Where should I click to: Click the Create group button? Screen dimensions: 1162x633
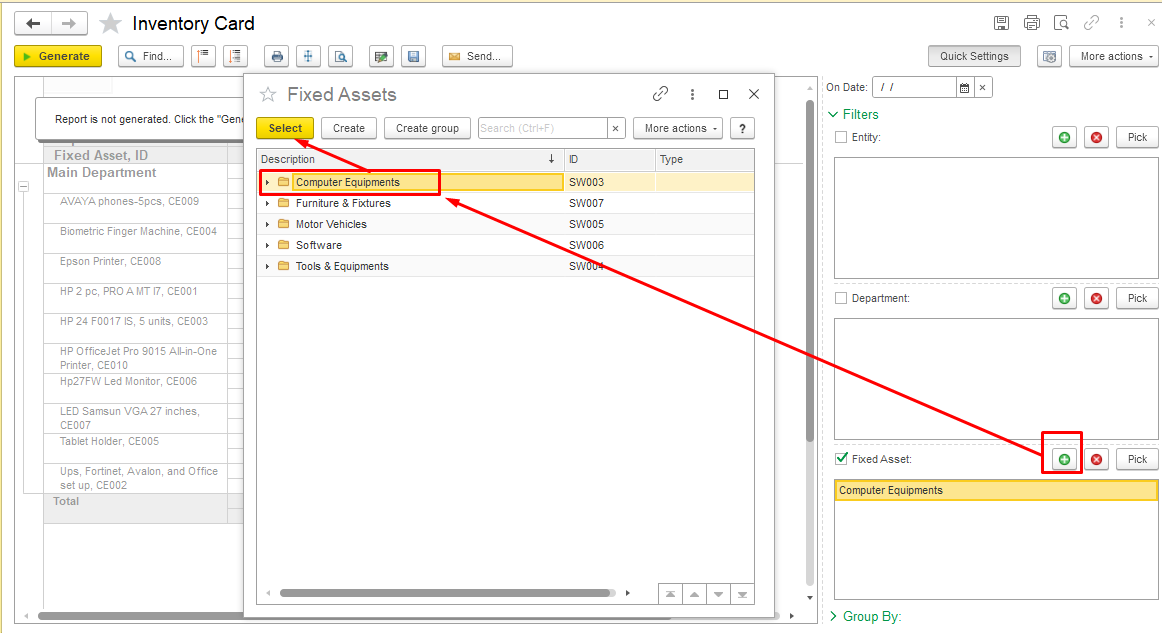(x=427, y=128)
